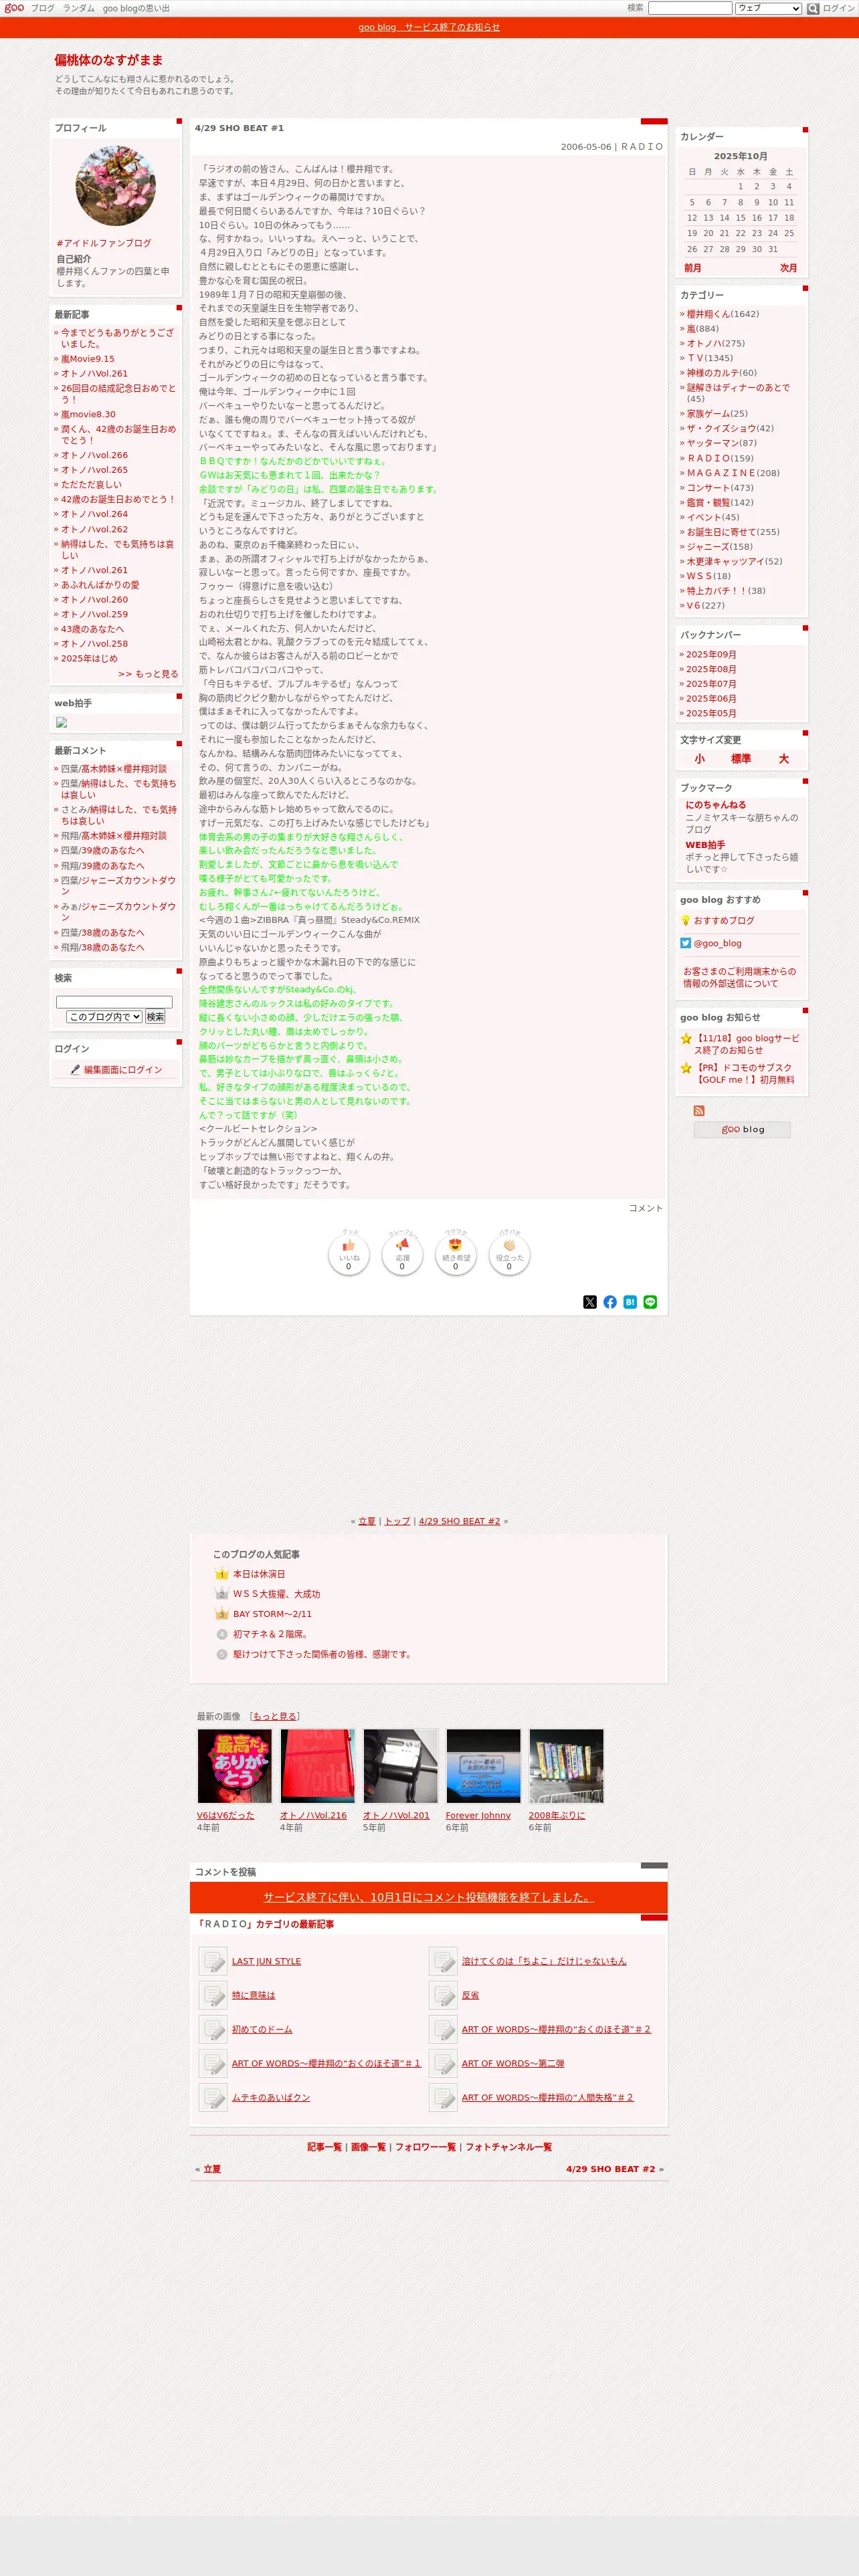Open the 2025年09月 back number

tap(711, 654)
